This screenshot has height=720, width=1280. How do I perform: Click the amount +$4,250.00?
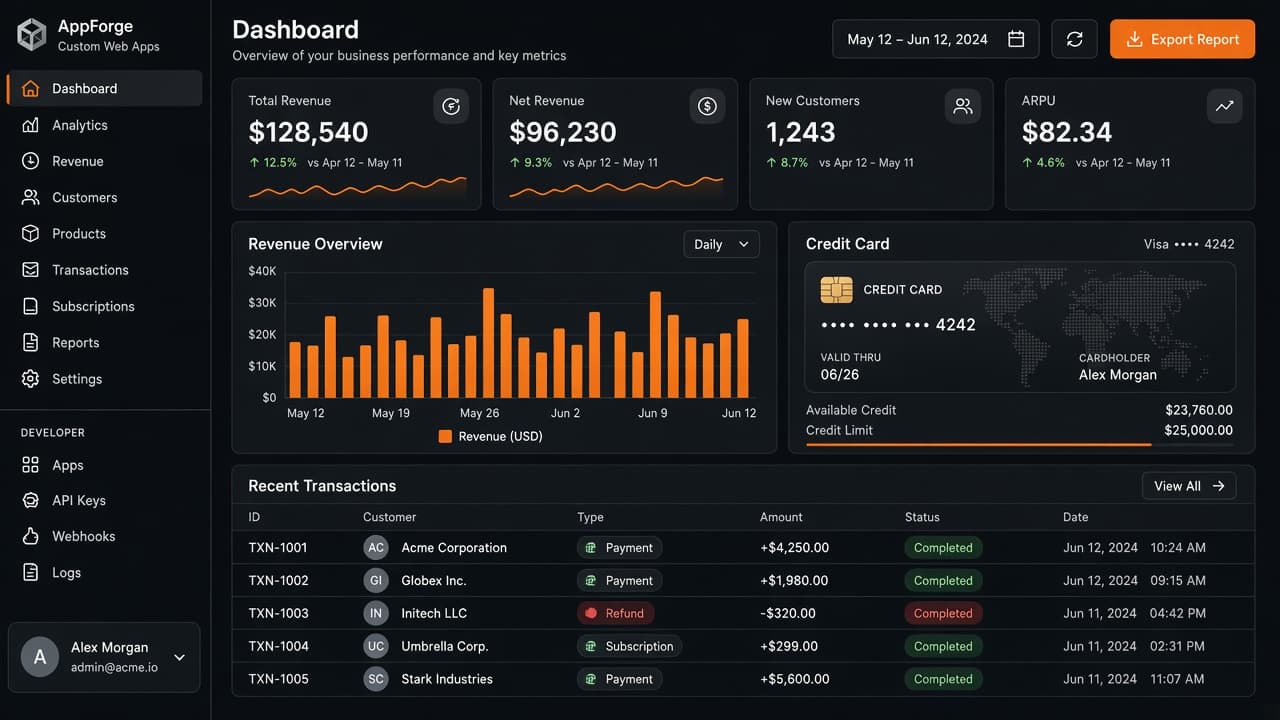pos(794,547)
